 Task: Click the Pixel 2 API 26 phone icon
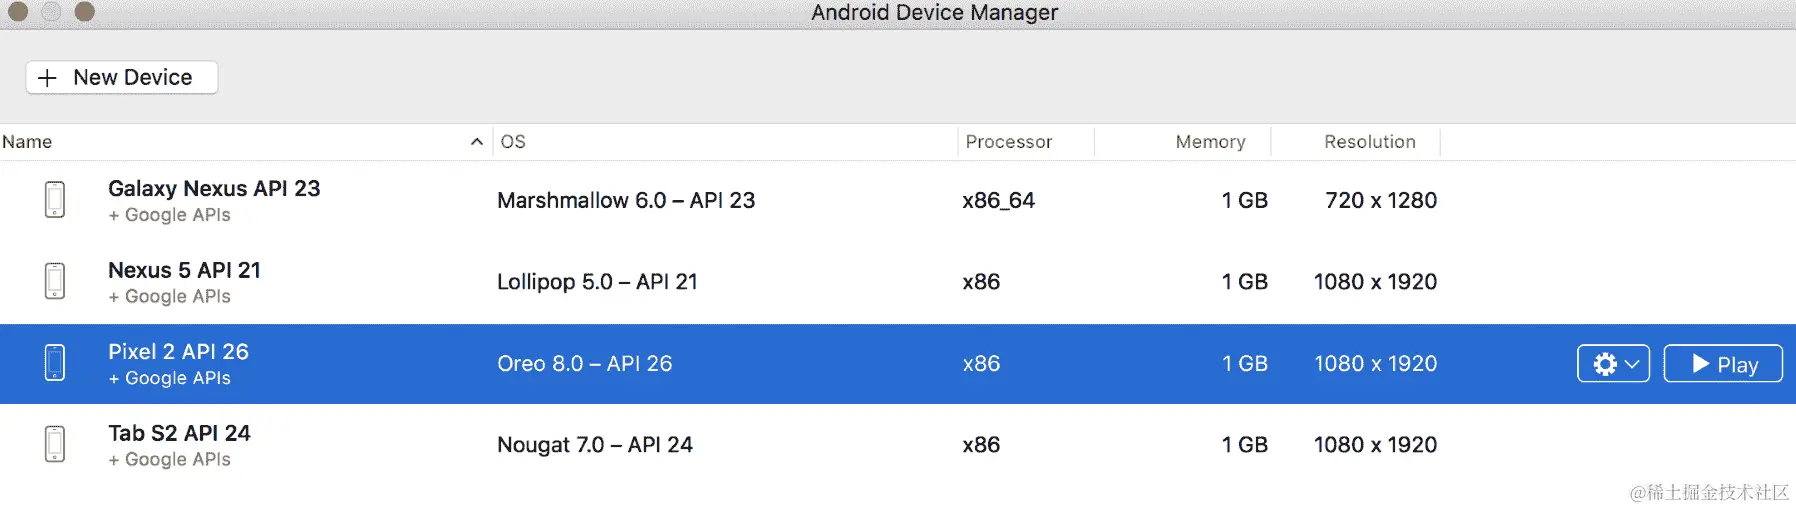pyautogui.click(x=56, y=363)
